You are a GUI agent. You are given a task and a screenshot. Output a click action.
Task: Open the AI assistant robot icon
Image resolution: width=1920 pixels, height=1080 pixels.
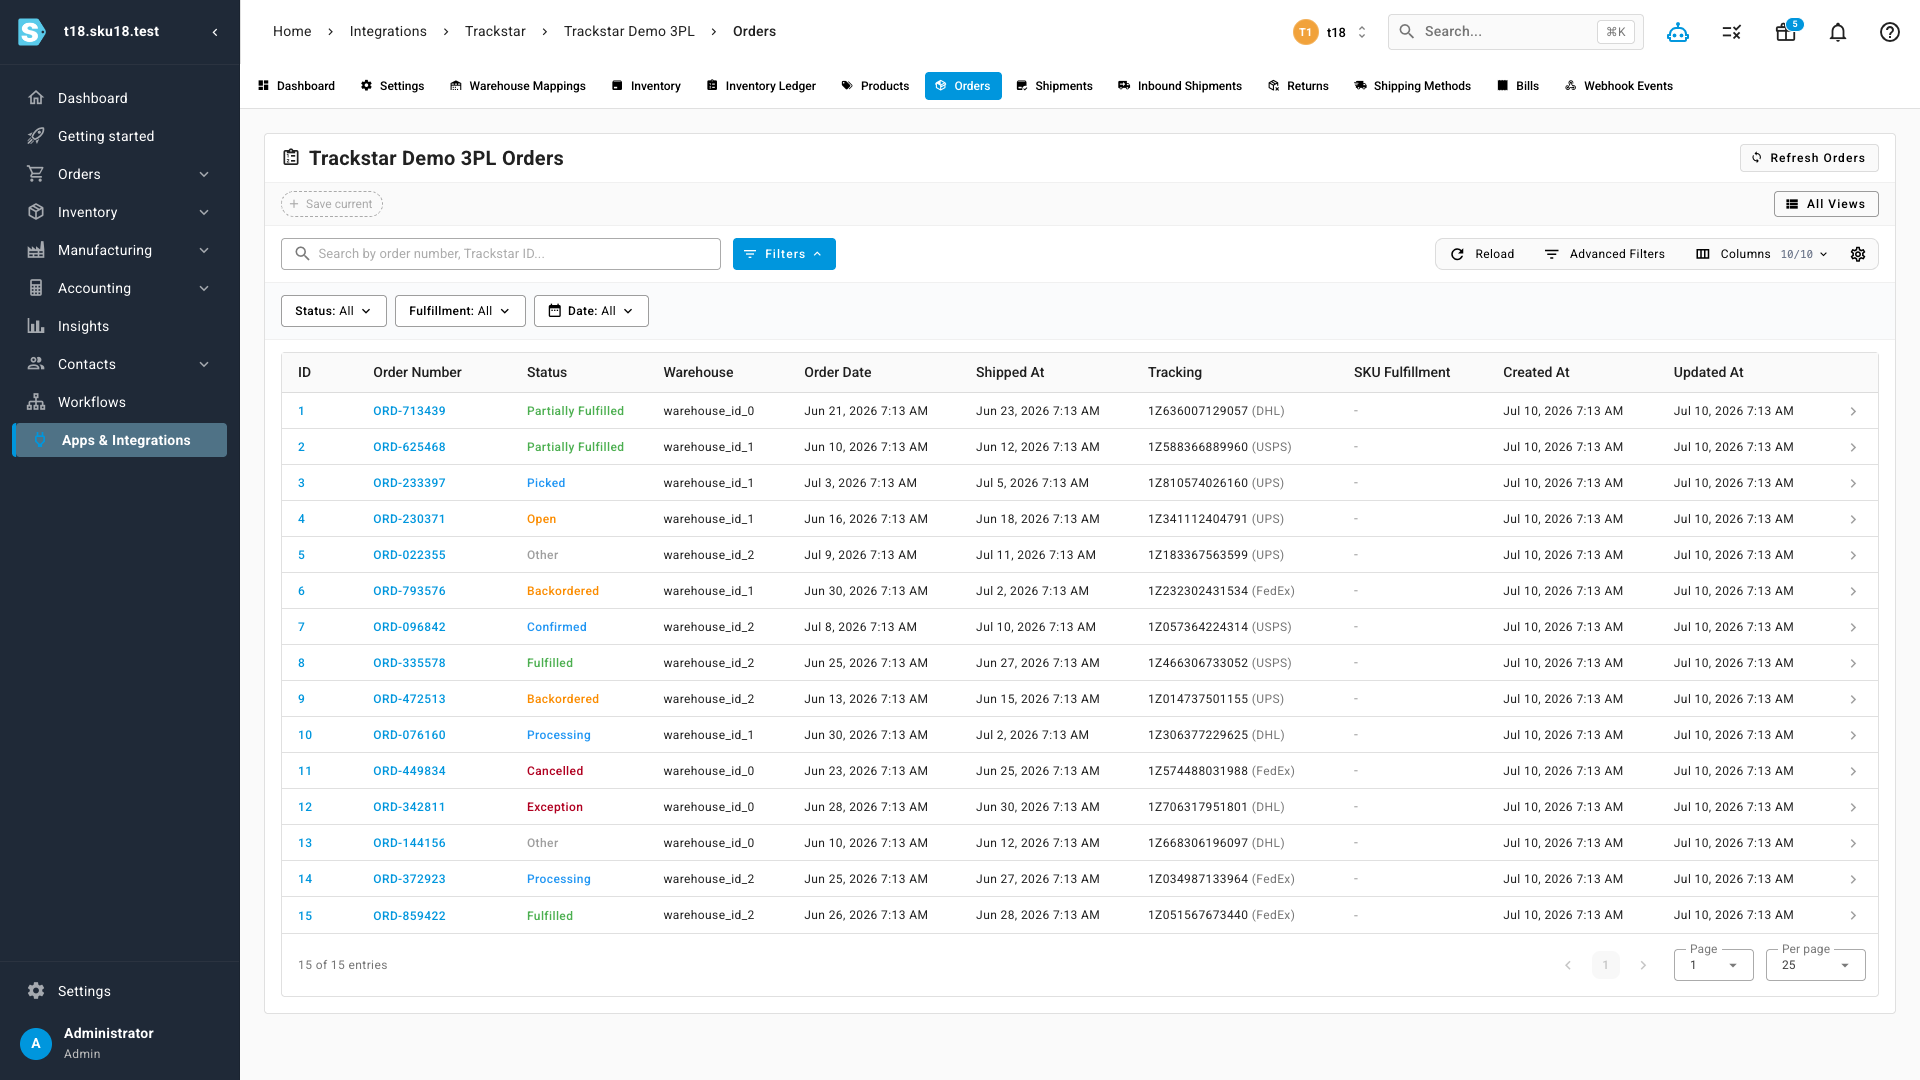(1678, 32)
